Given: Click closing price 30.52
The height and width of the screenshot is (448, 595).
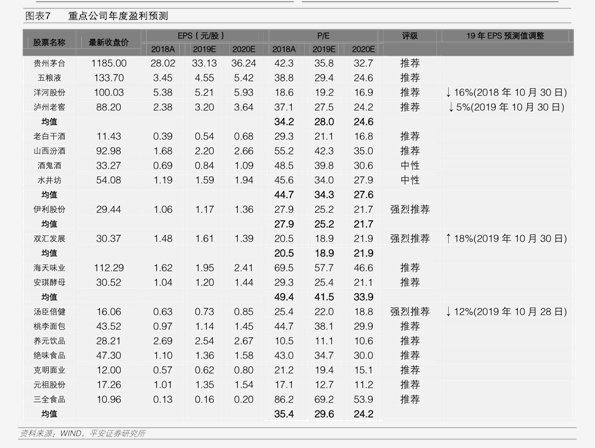Looking at the screenshot, I should [x=109, y=283].
